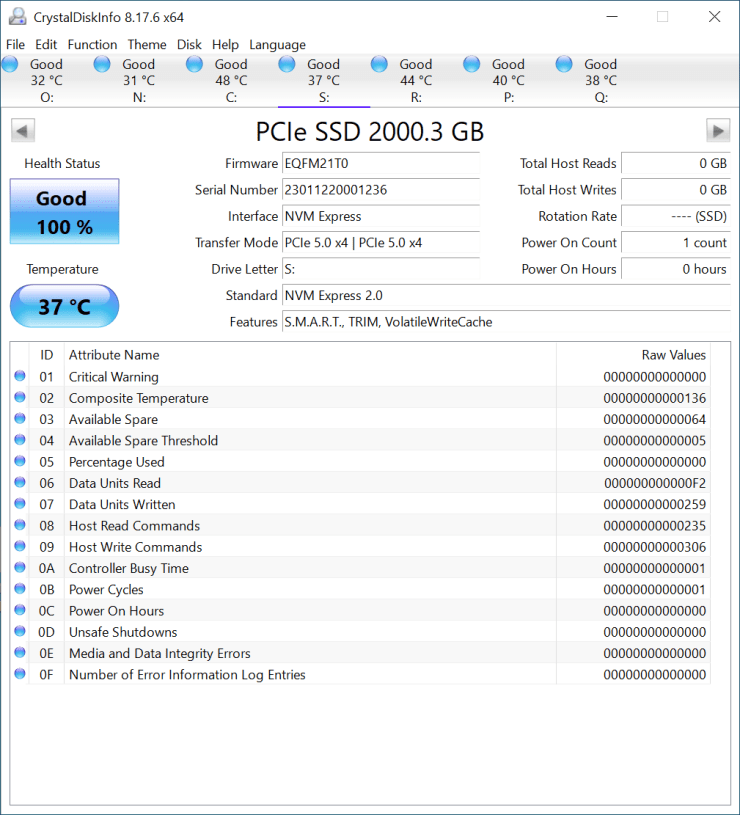Screen dimensions: 740x815
Task: Click the Drive Letter field S:
Action: (x=380, y=269)
